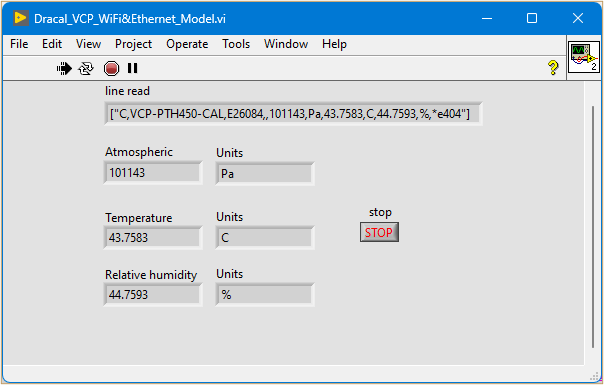Viewport: 604px width, 385px height.
Task: Pause execution with the pause icon
Action: pos(133,68)
